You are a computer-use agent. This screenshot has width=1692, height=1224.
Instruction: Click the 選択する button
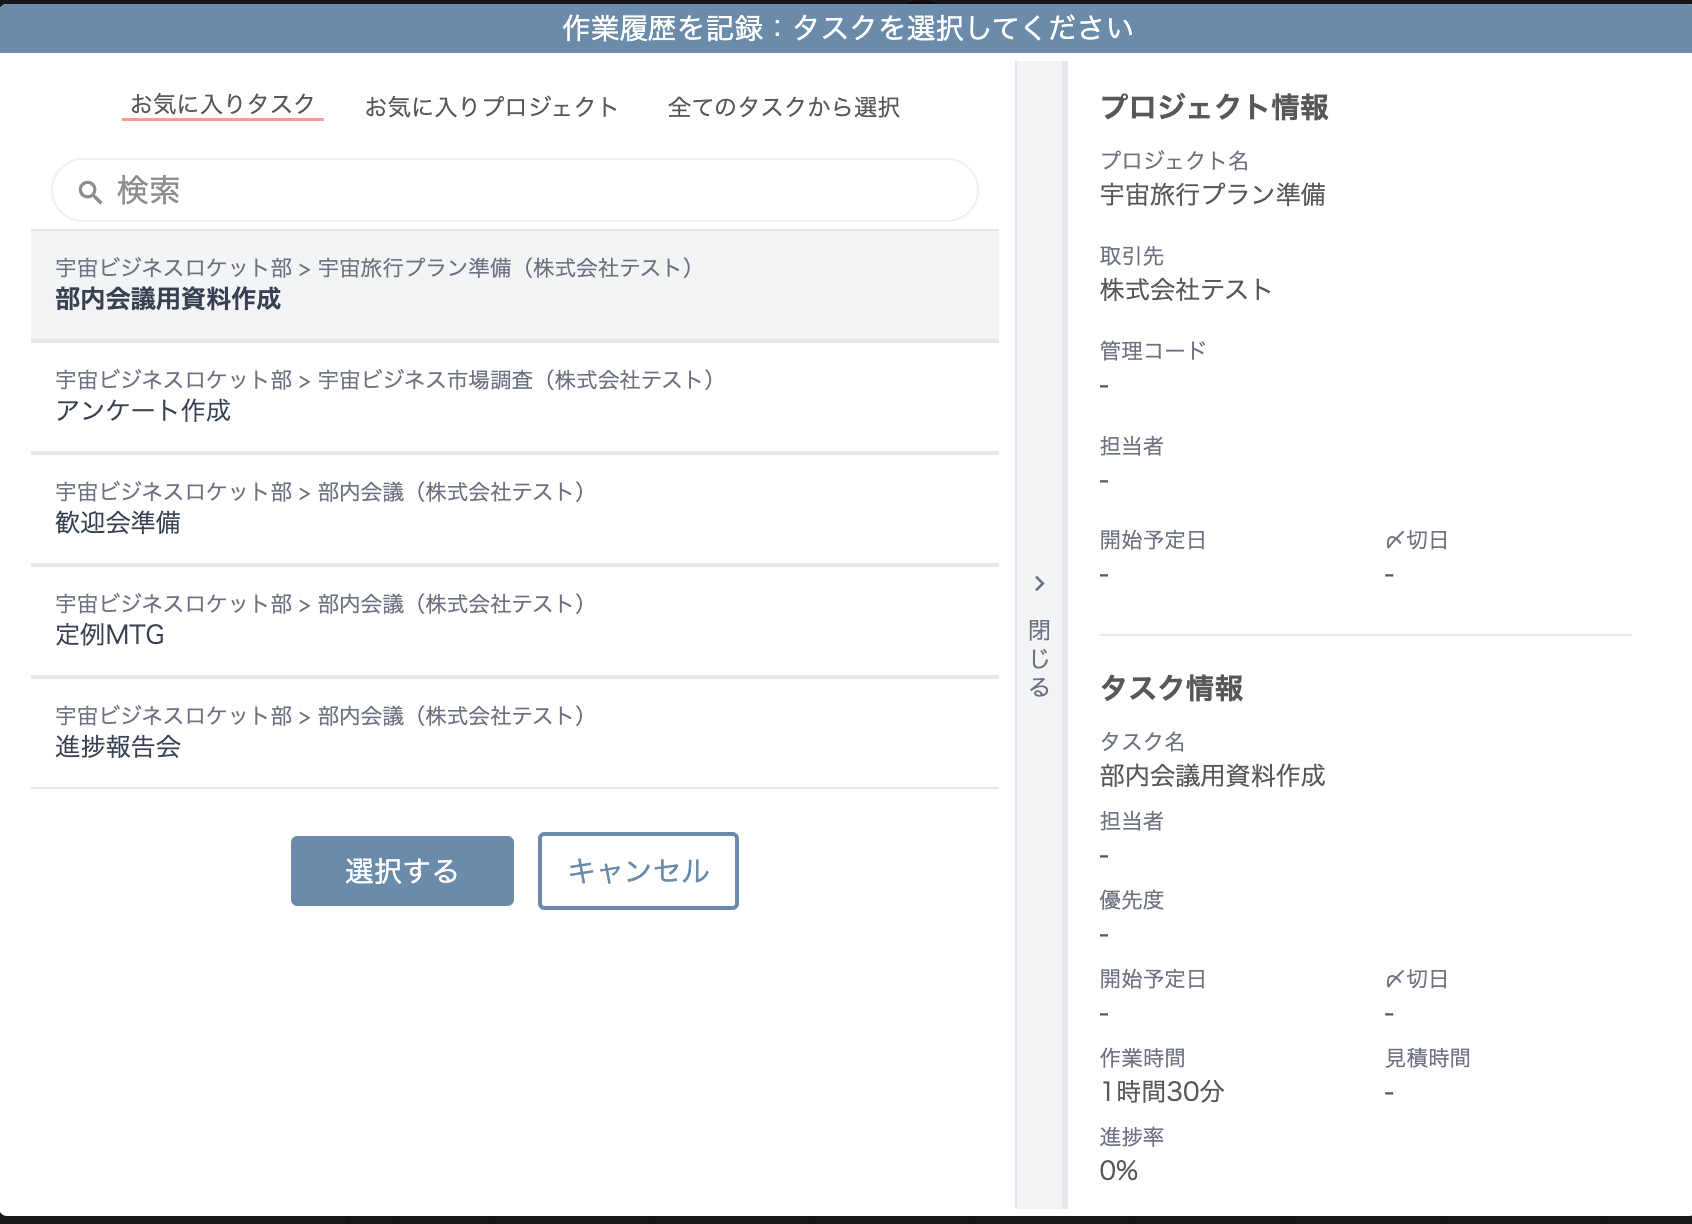pyautogui.click(x=401, y=870)
